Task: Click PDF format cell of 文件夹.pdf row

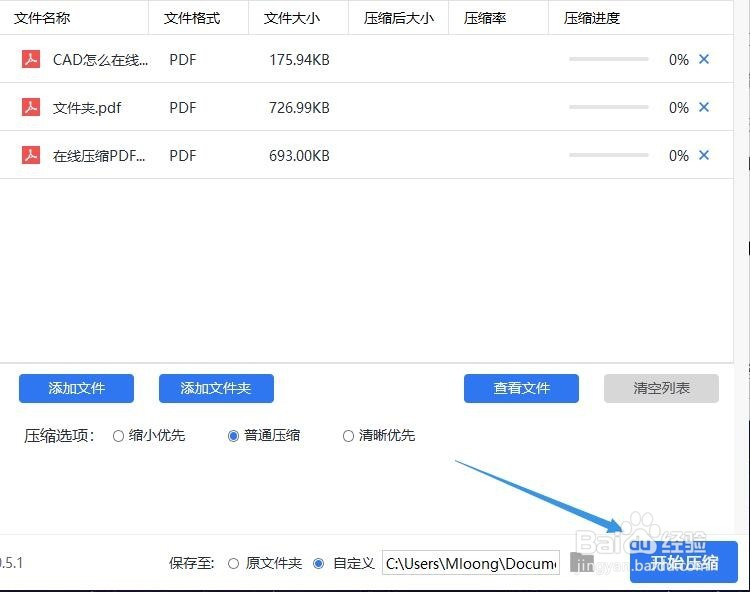Action: coord(183,108)
